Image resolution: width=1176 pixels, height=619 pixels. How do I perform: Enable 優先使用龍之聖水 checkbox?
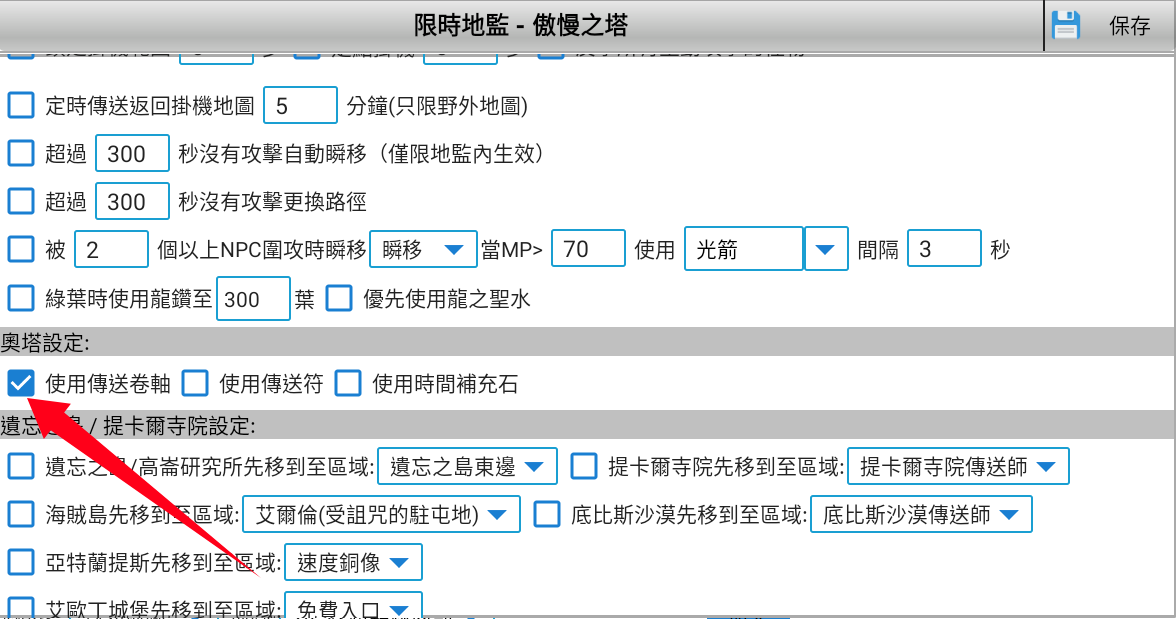[339, 298]
